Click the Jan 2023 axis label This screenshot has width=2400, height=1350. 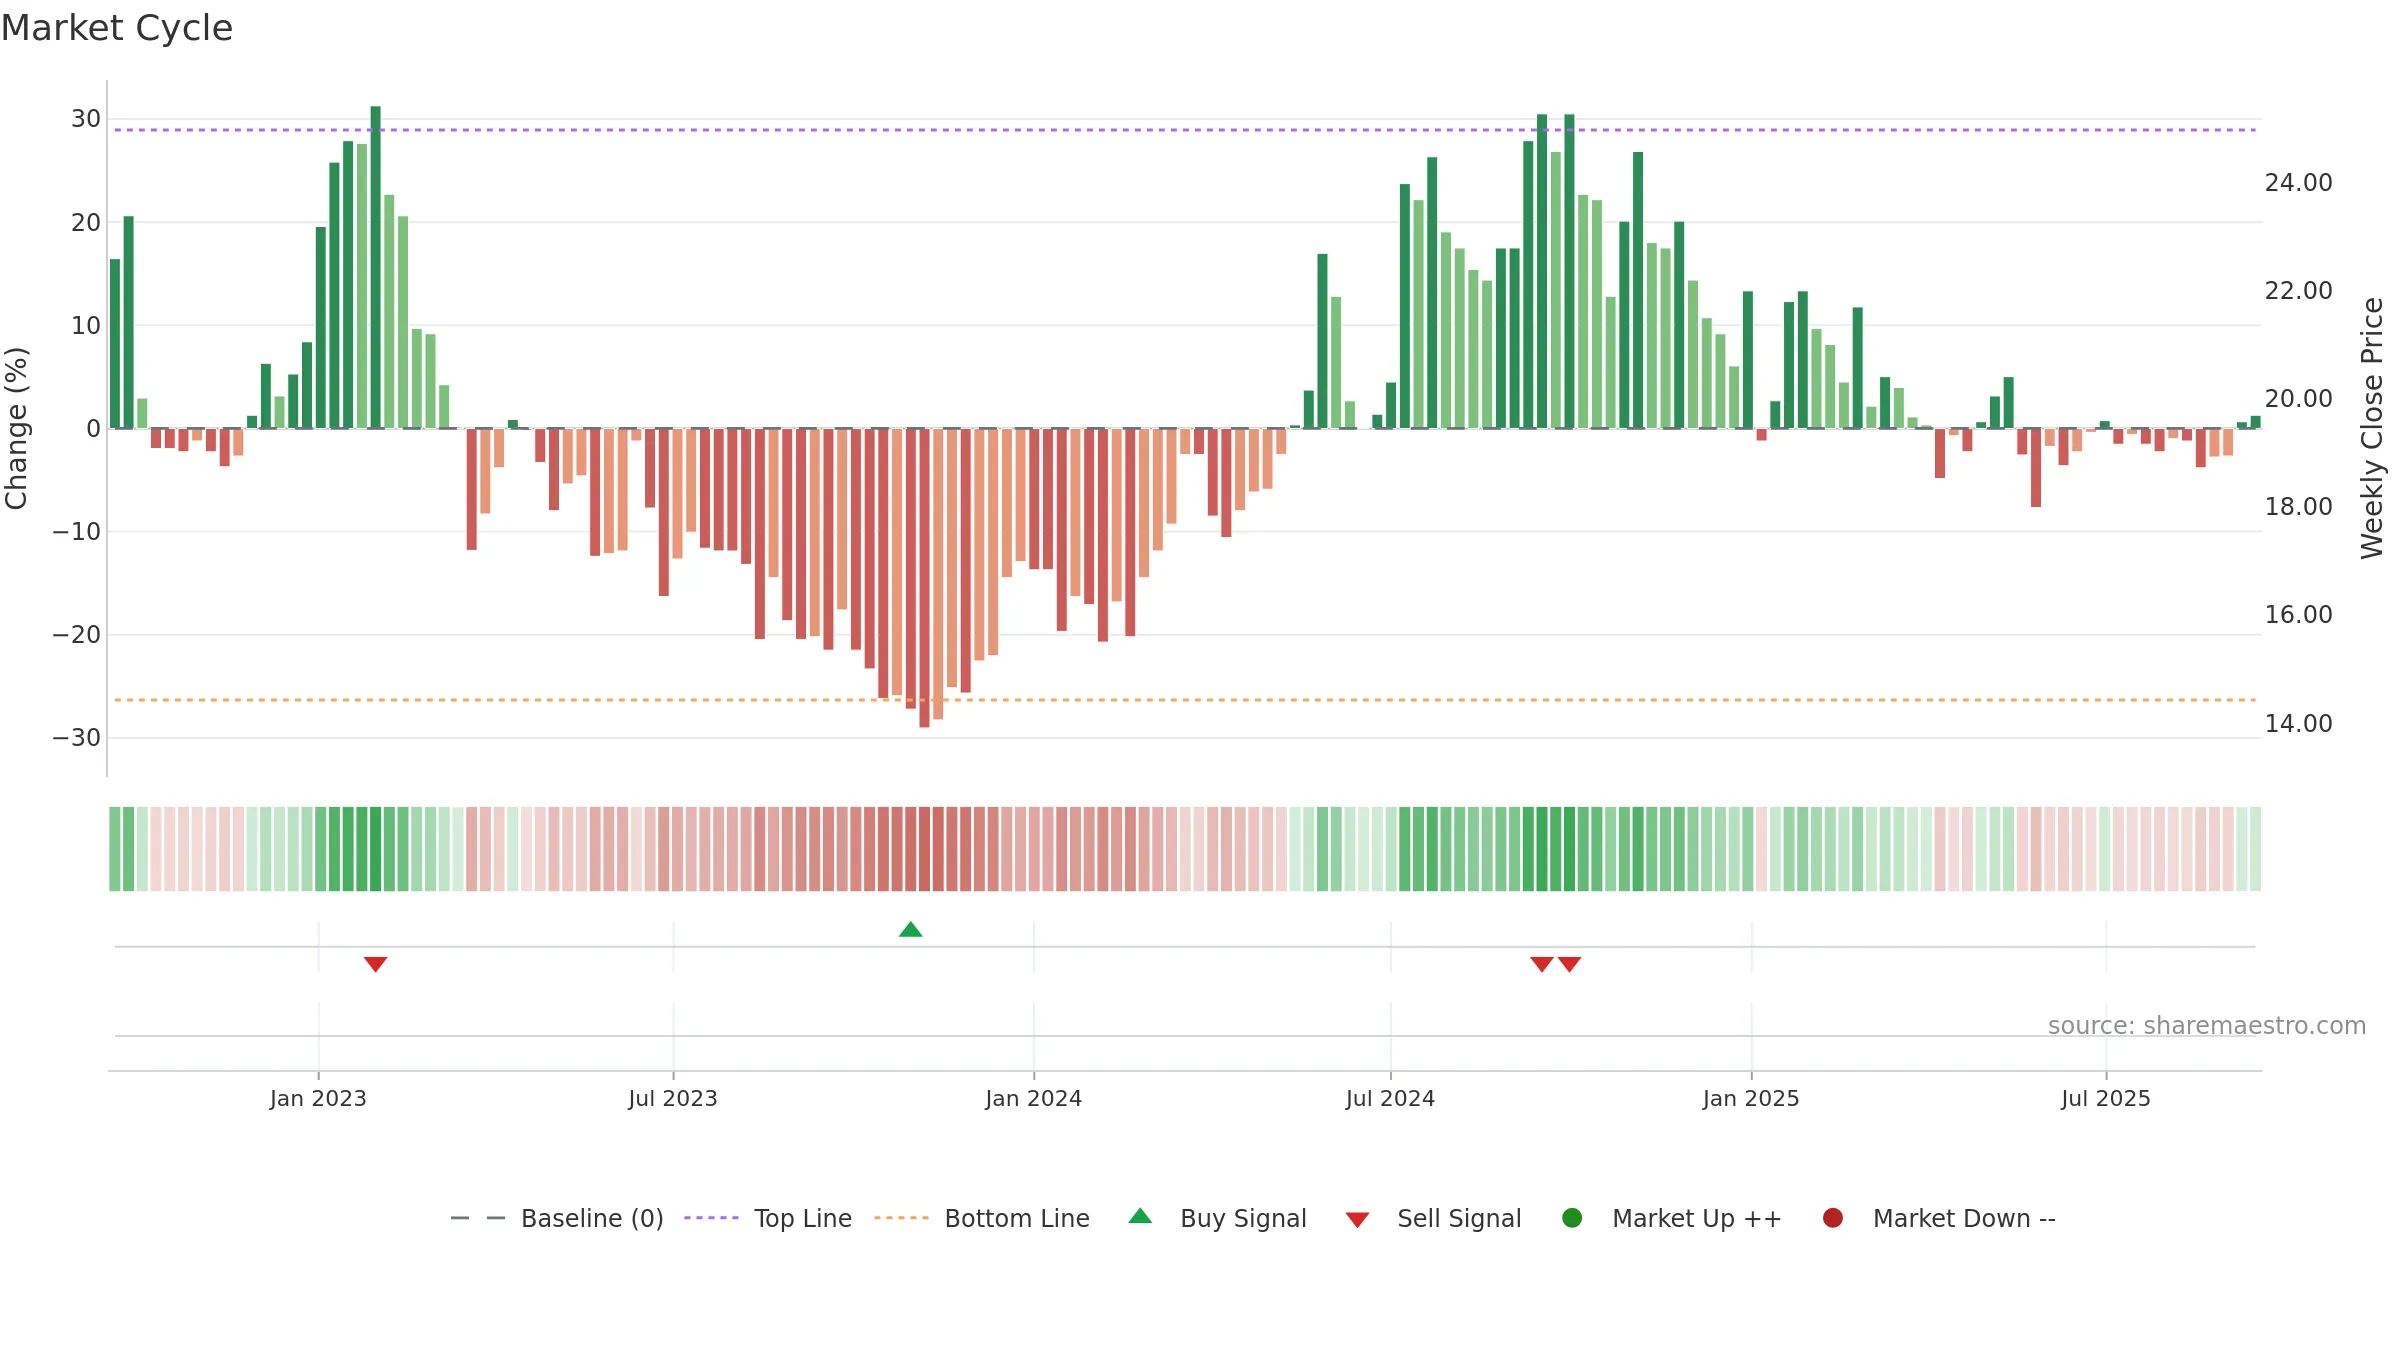(318, 1098)
